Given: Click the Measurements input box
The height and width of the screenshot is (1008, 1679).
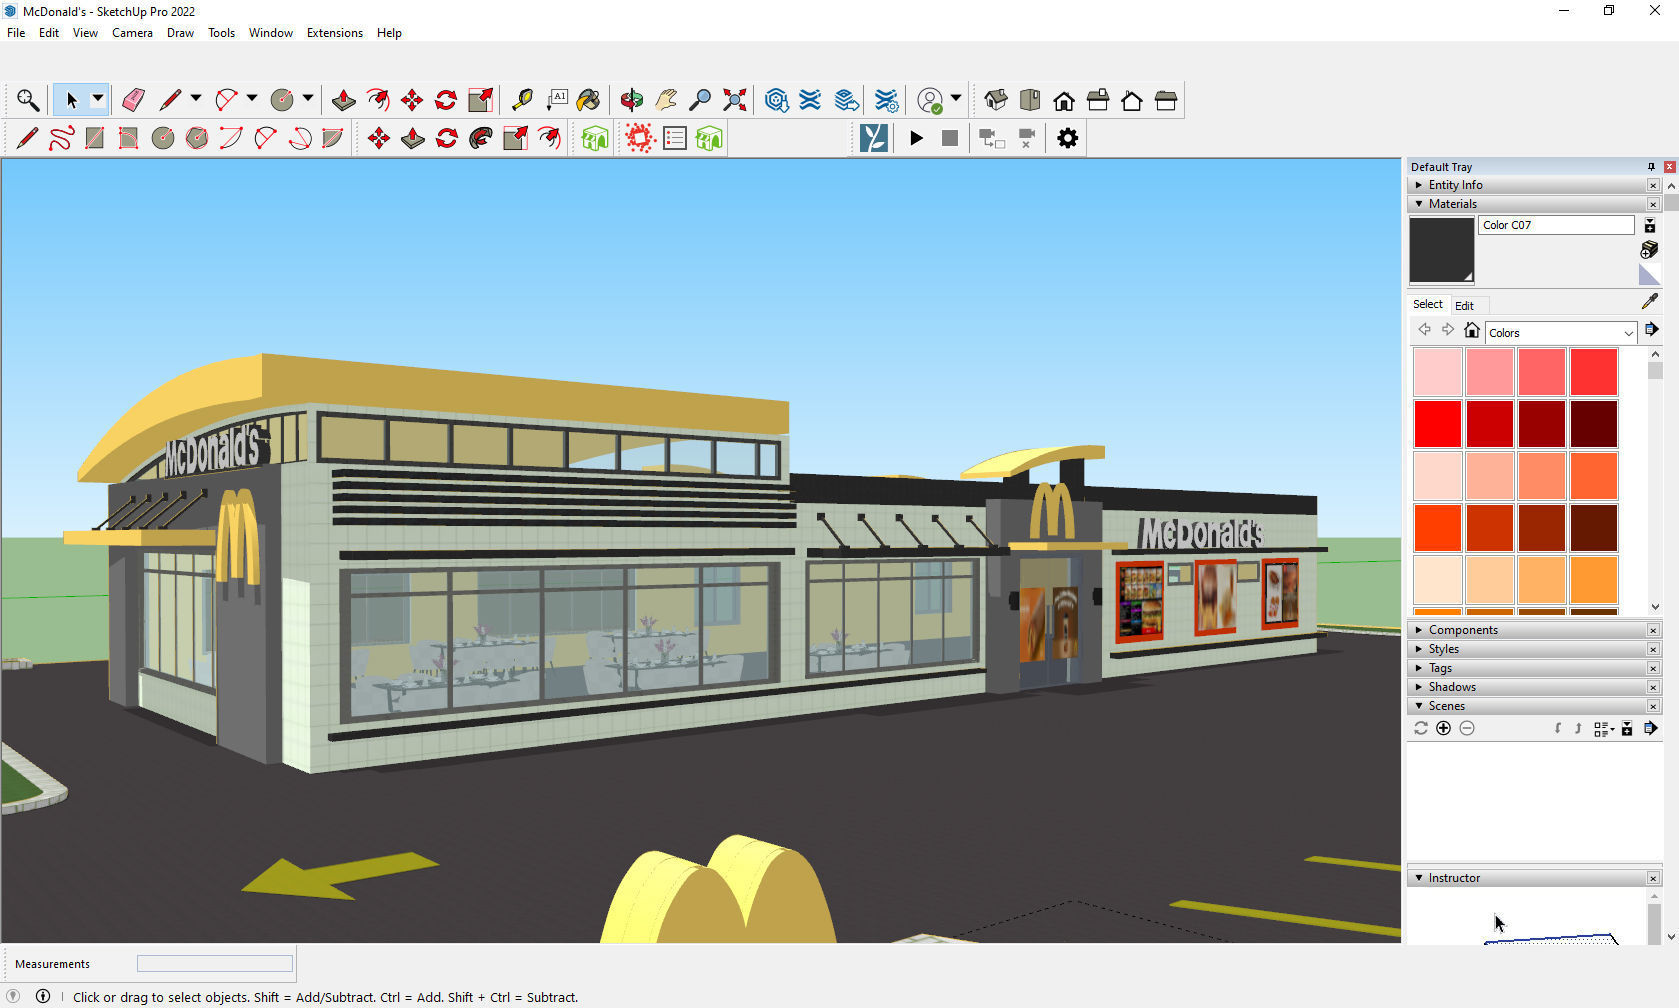Looking at the screenshot, I should pyautogui.click(x=215, y=964).
